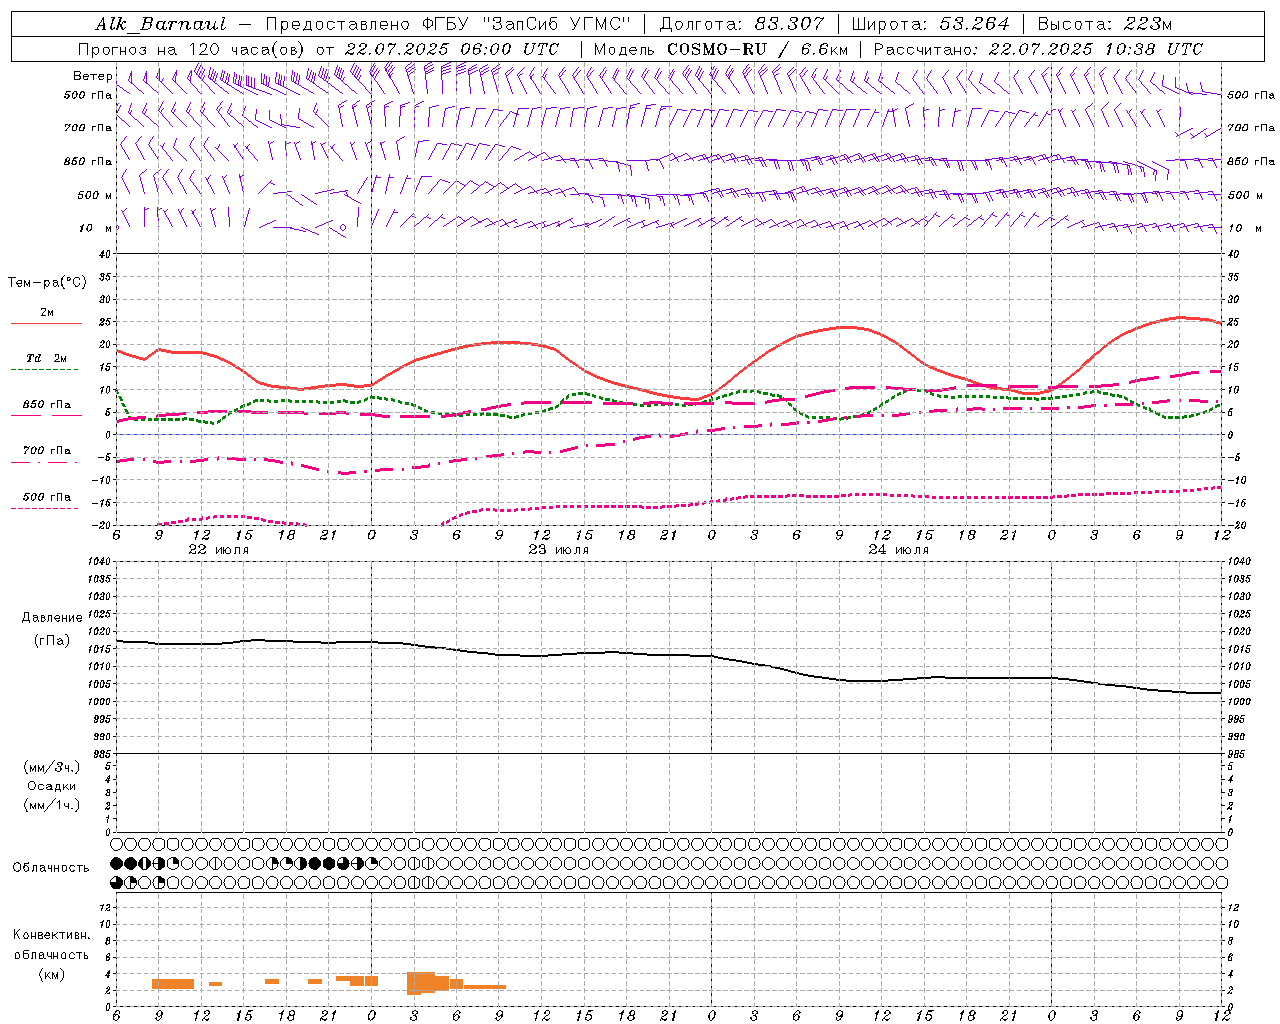The height and width of the screenshot is (1024, 1280).
Task: Click the station name Alk_Barnaul in the header
Action: click(160, 24)
